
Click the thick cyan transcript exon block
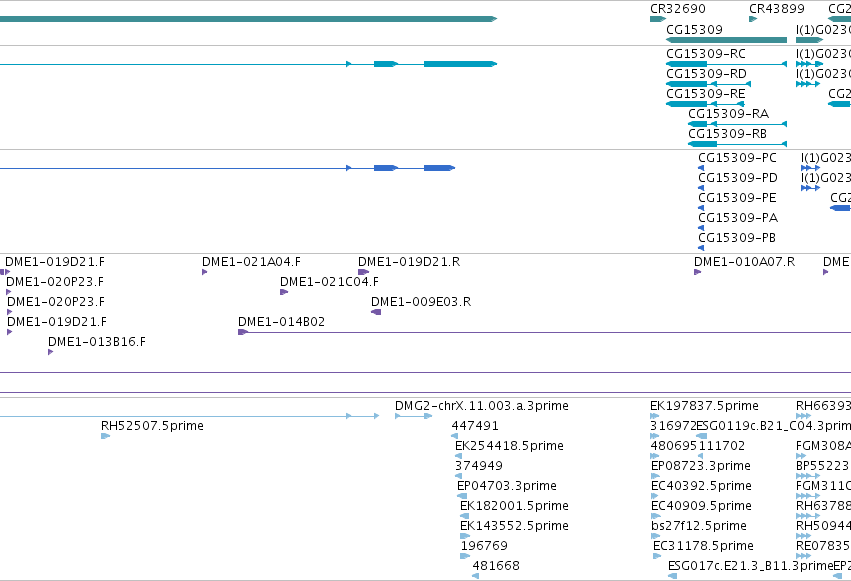460,64
